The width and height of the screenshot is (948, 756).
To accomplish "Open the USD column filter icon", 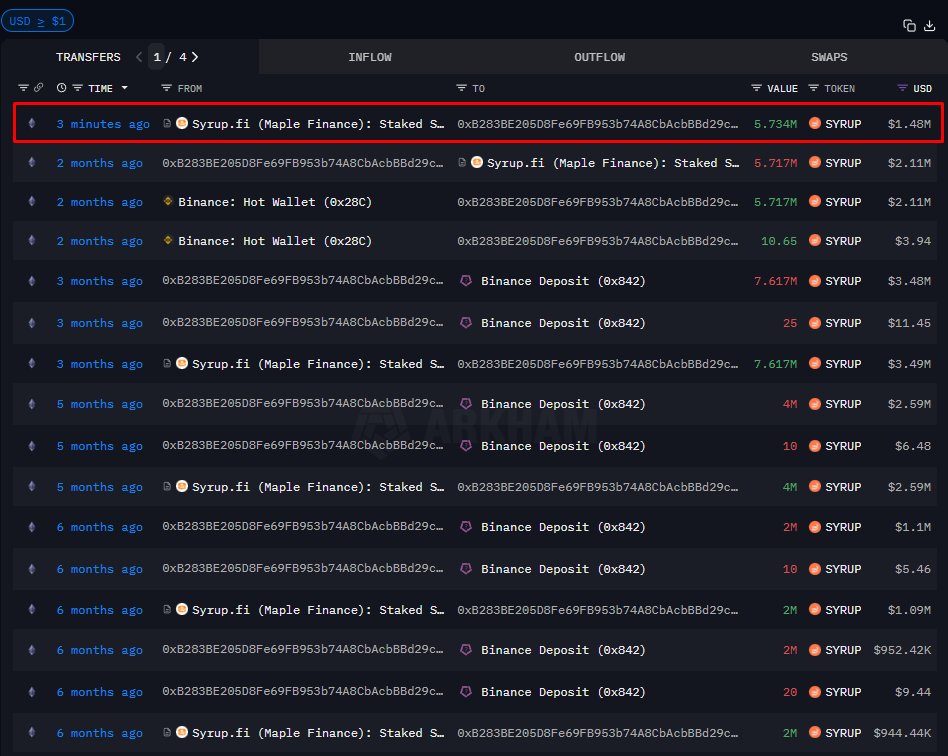I will (902, 88).
